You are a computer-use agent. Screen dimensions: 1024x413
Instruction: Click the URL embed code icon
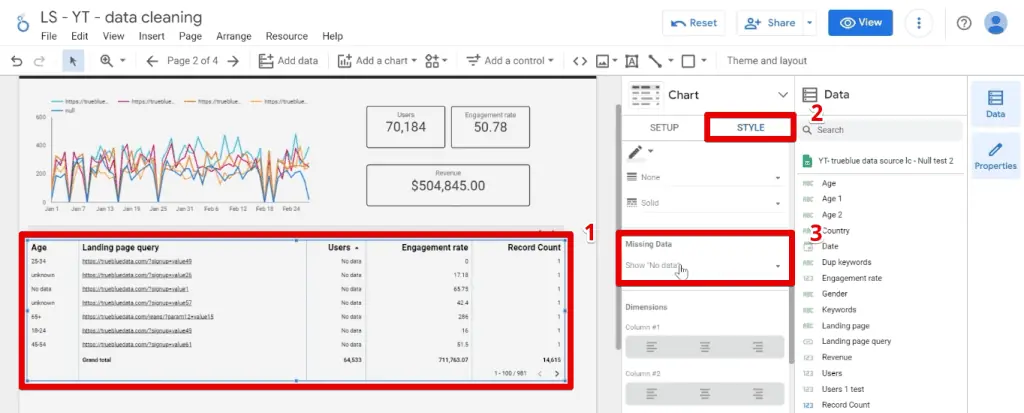tap(580, 61)
